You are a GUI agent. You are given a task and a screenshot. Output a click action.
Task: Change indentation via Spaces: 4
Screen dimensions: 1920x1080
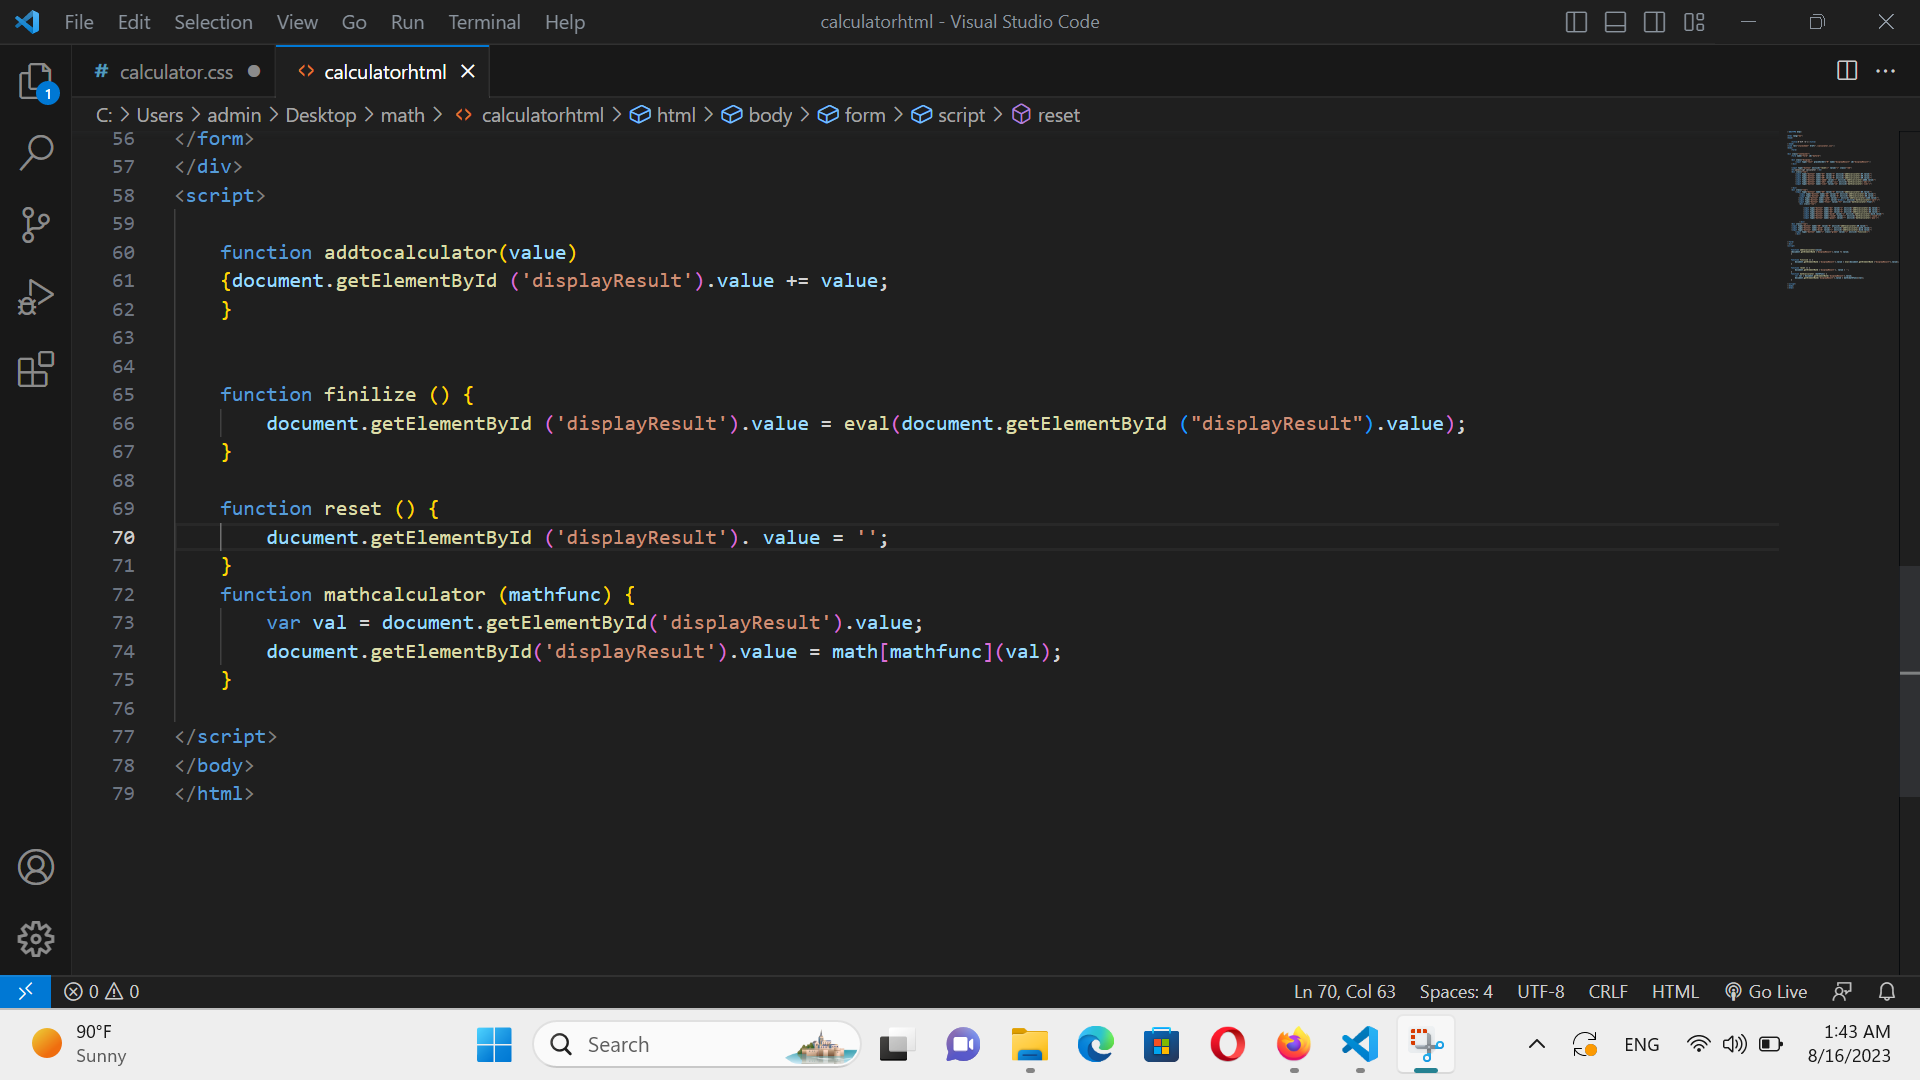pos(1456,991)
